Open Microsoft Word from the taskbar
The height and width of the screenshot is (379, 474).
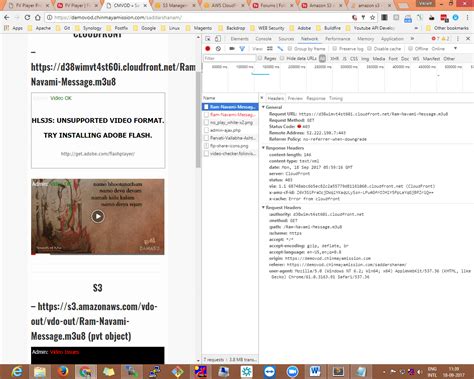point(315,371)
